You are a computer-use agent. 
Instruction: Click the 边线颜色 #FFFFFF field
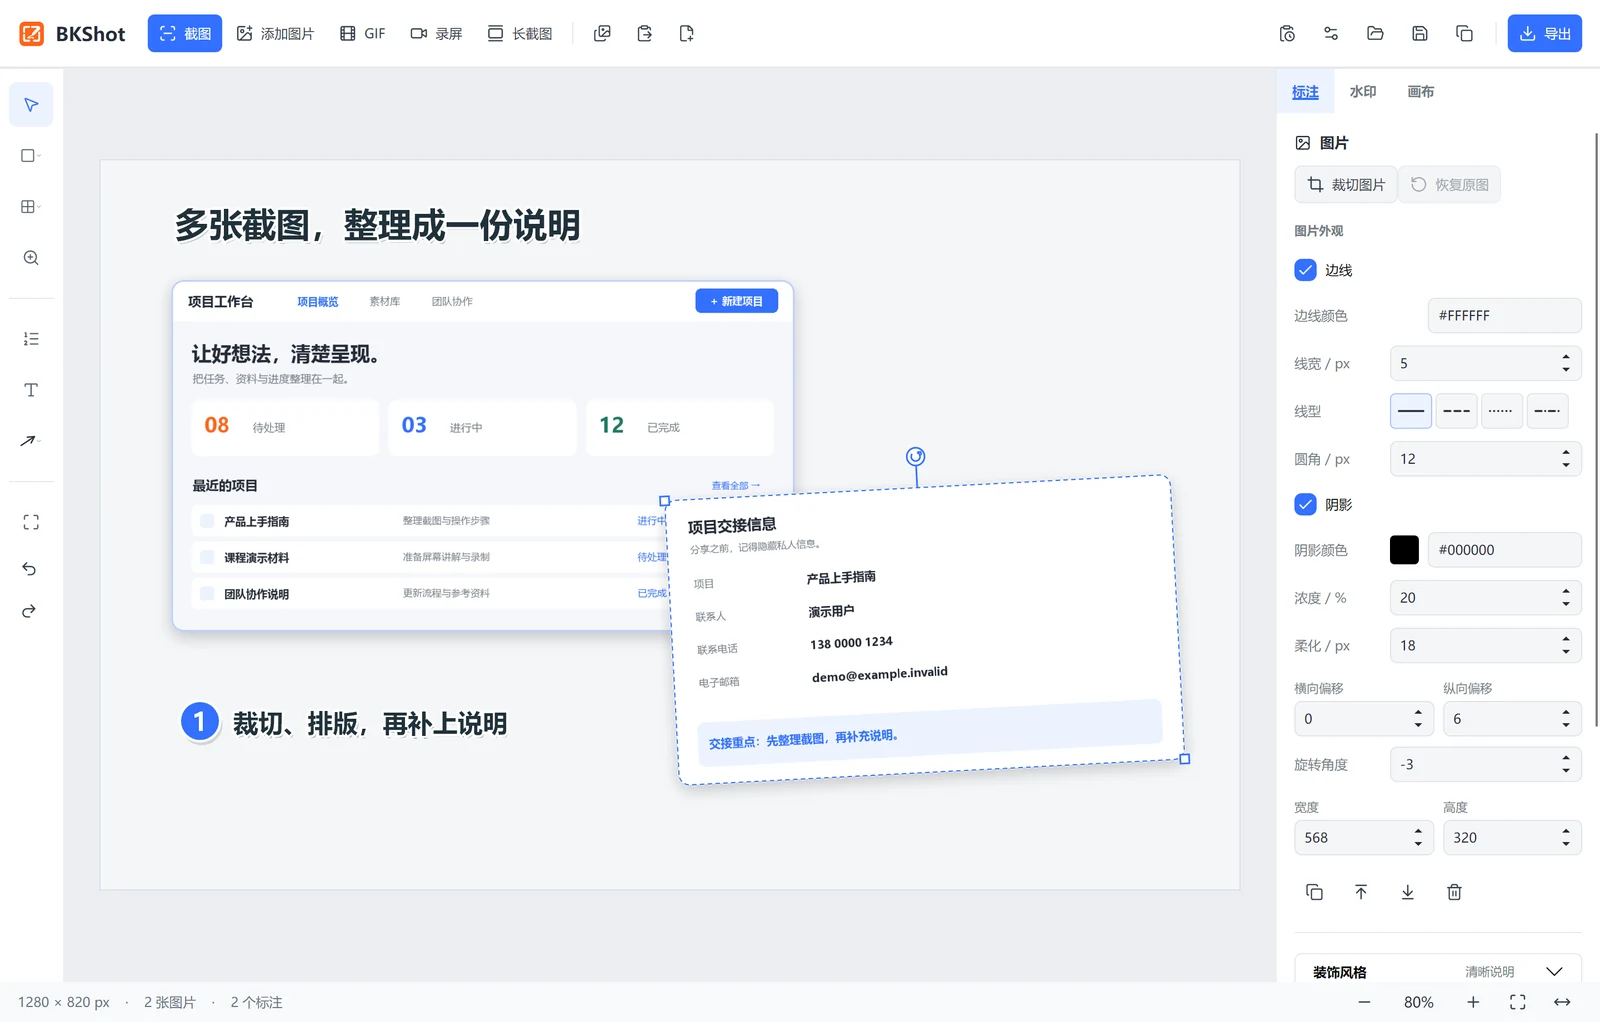[x=1504, y=316]
